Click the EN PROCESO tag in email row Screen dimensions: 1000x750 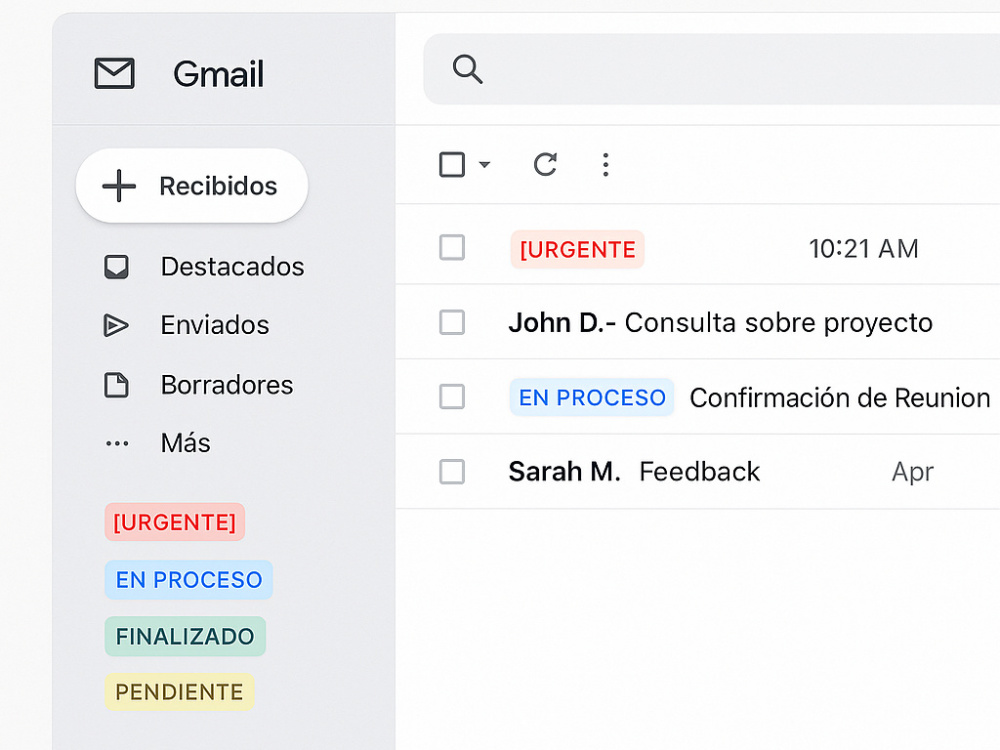click(592, 397)
